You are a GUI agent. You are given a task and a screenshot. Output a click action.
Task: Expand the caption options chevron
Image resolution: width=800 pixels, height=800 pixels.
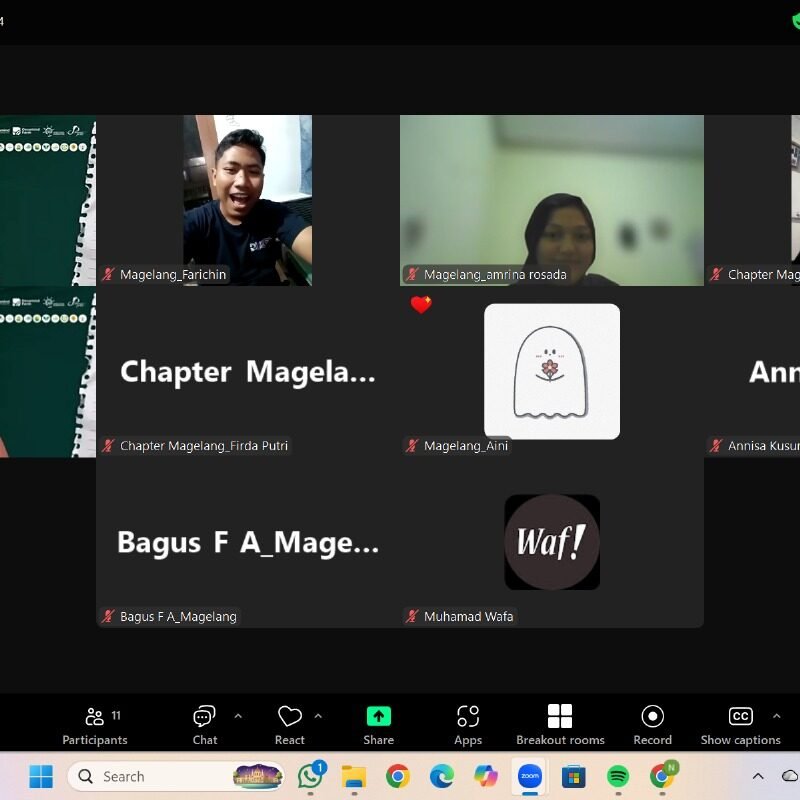pos(776,716)
